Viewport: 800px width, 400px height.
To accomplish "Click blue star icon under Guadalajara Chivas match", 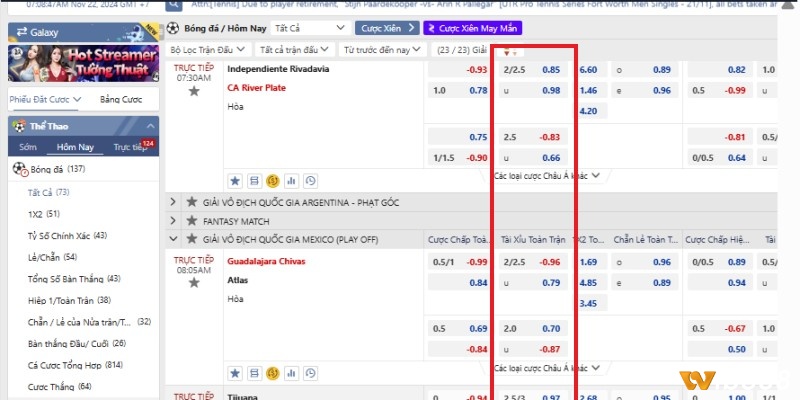I will coord(235,373).
